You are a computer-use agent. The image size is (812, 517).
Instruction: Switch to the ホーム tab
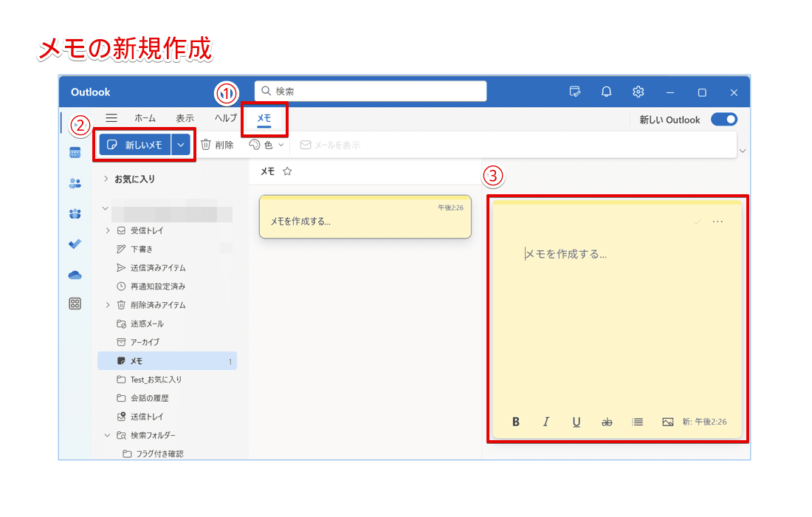coord(145,118)
